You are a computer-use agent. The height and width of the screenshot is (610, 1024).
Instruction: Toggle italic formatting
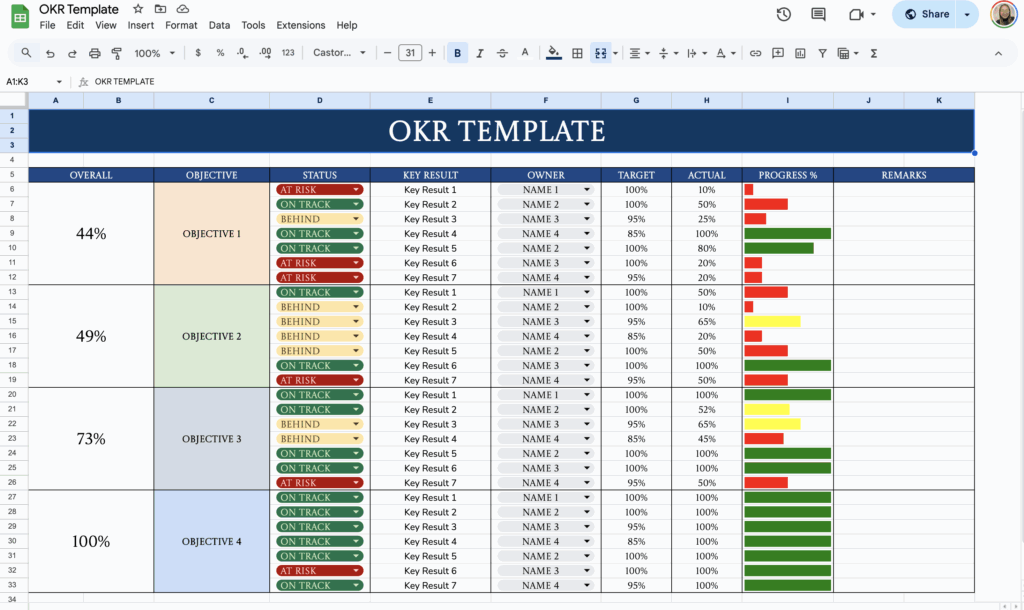[x=480, y=52]
